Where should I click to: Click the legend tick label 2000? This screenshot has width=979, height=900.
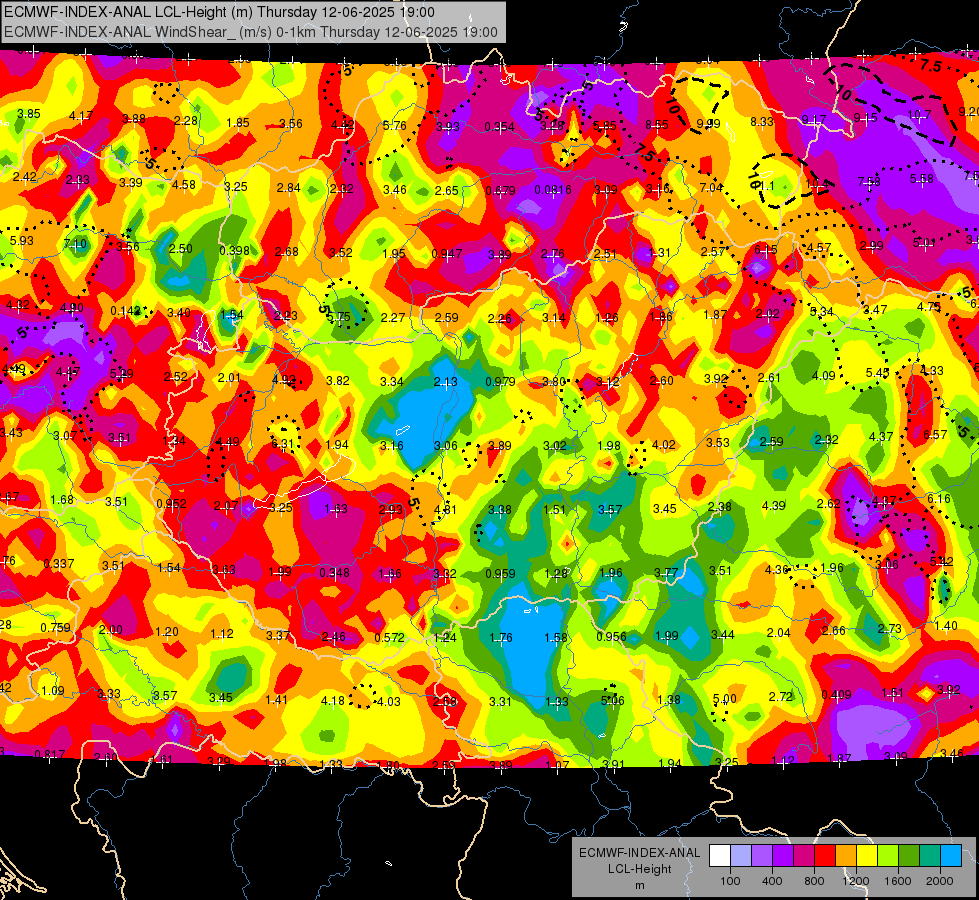point(939,881)
